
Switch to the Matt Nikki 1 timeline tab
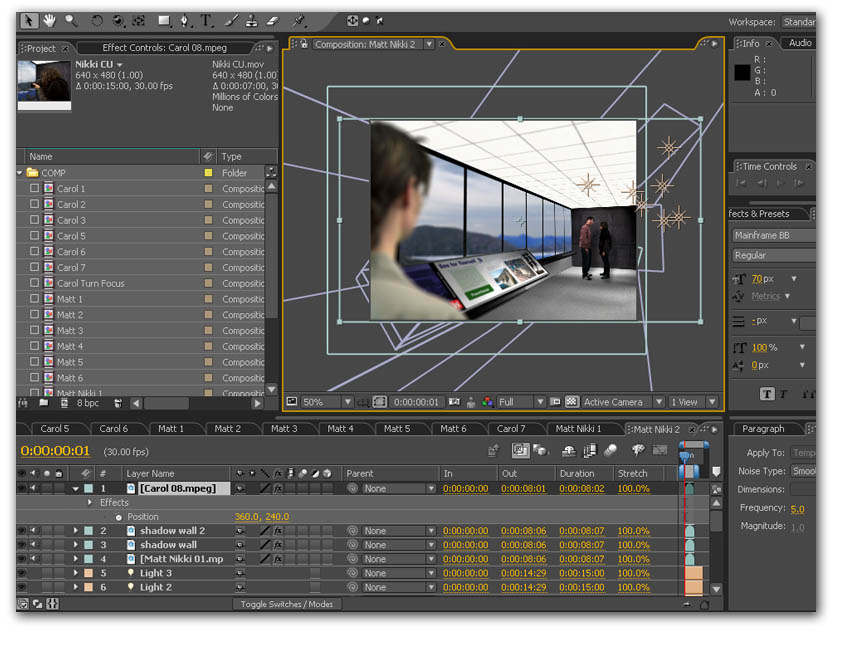pyautogui.click(x=578, y=429)
